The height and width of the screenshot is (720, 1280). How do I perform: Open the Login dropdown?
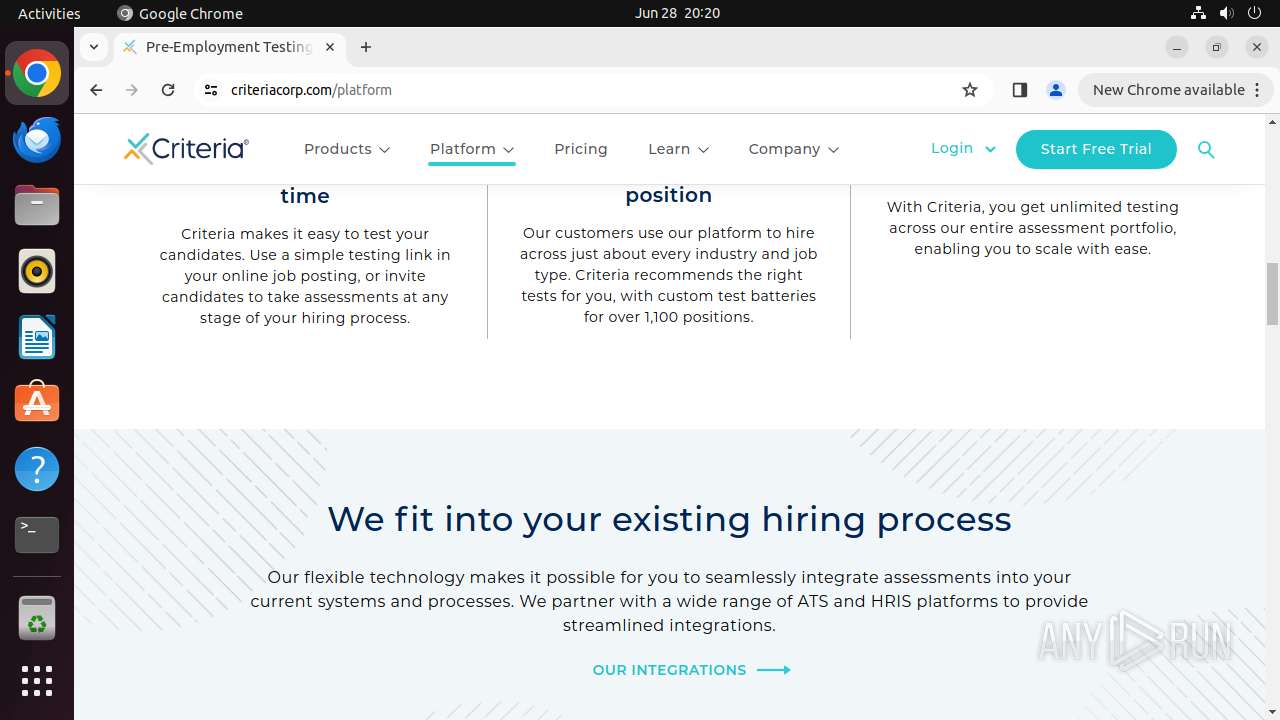point(963,148)
